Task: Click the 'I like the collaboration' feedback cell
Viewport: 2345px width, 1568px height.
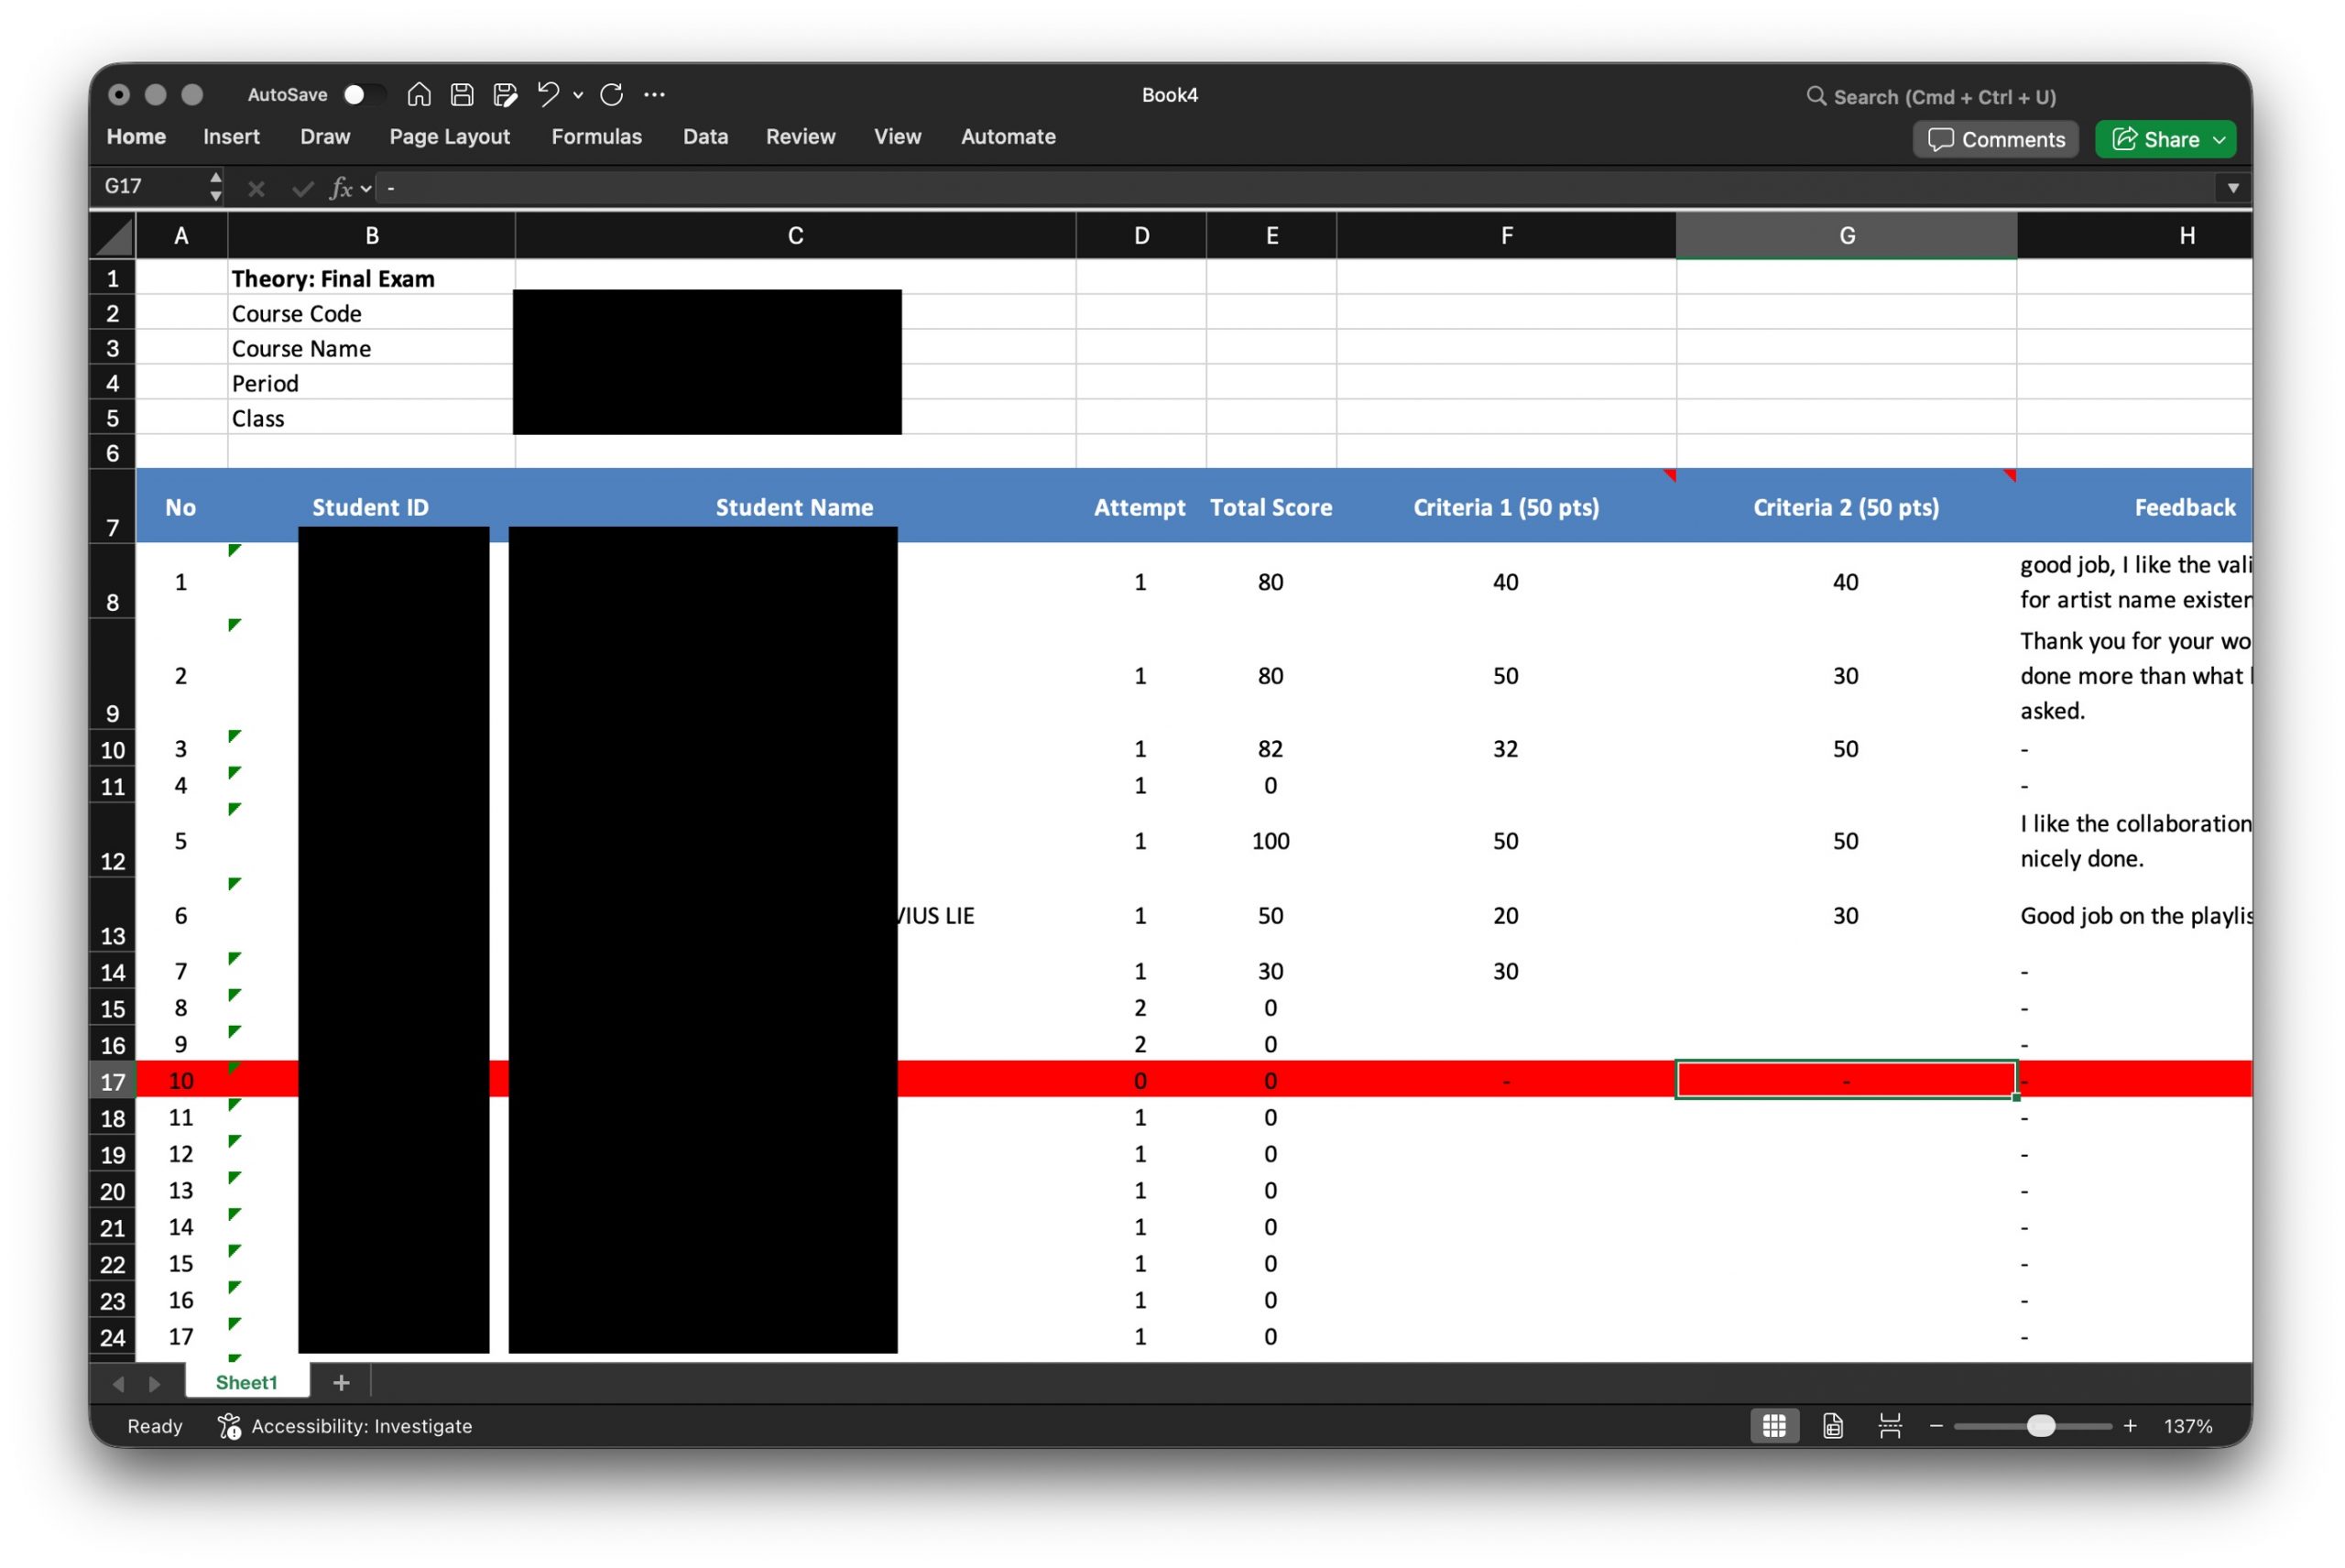Action: pyautogui.click(x=2134, y=841)
